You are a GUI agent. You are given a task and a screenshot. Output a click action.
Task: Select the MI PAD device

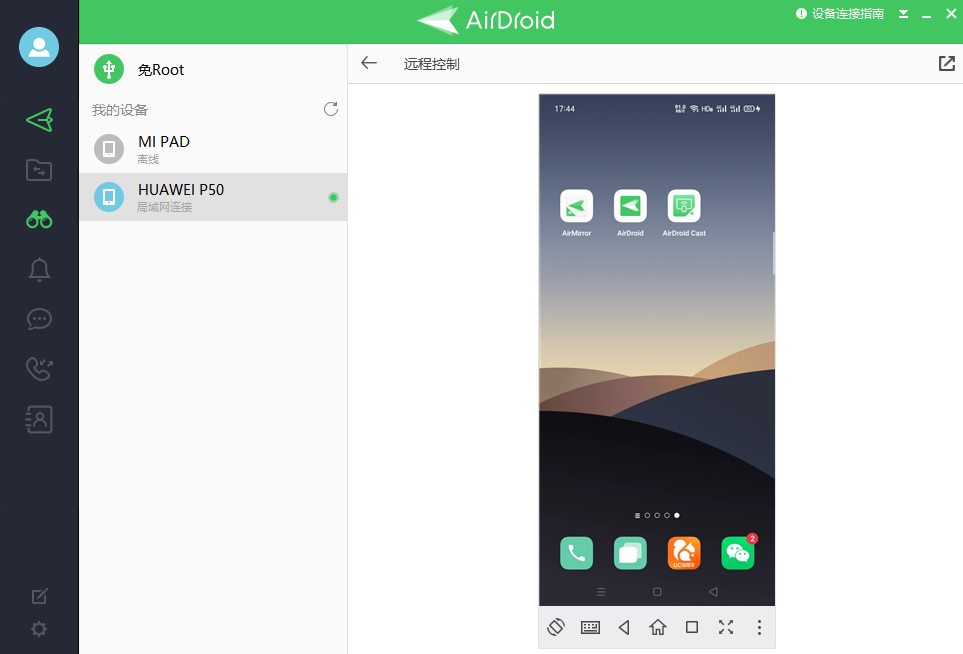(x=213, y=149)
